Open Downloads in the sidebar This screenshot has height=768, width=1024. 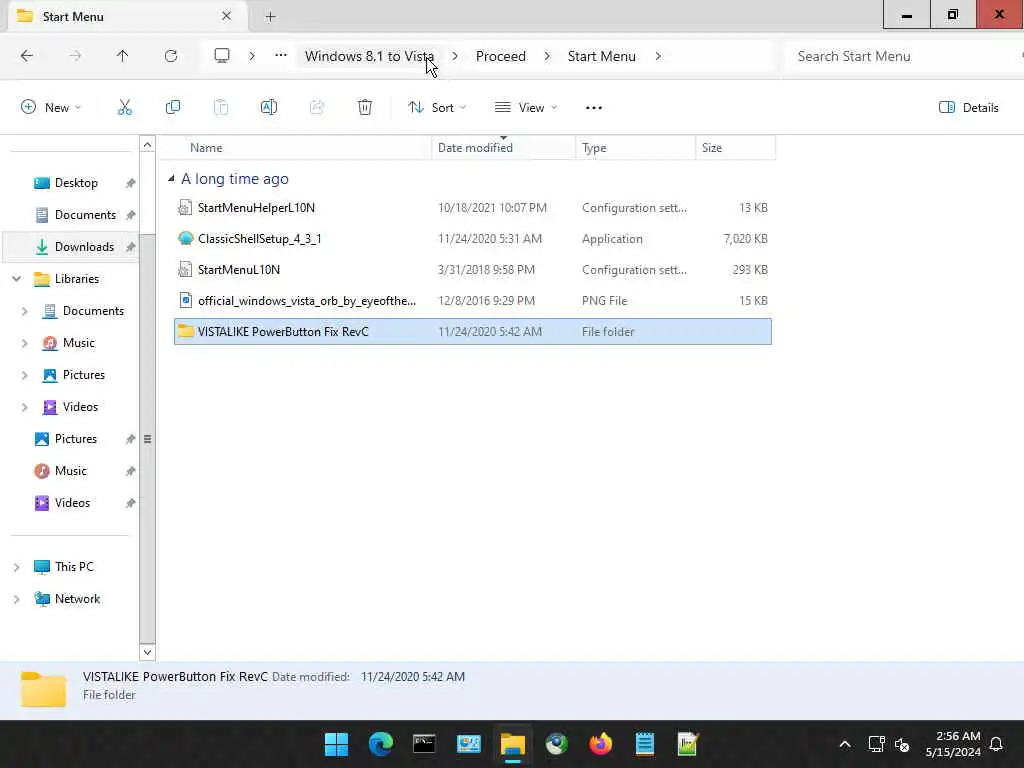tap(71, 247)
